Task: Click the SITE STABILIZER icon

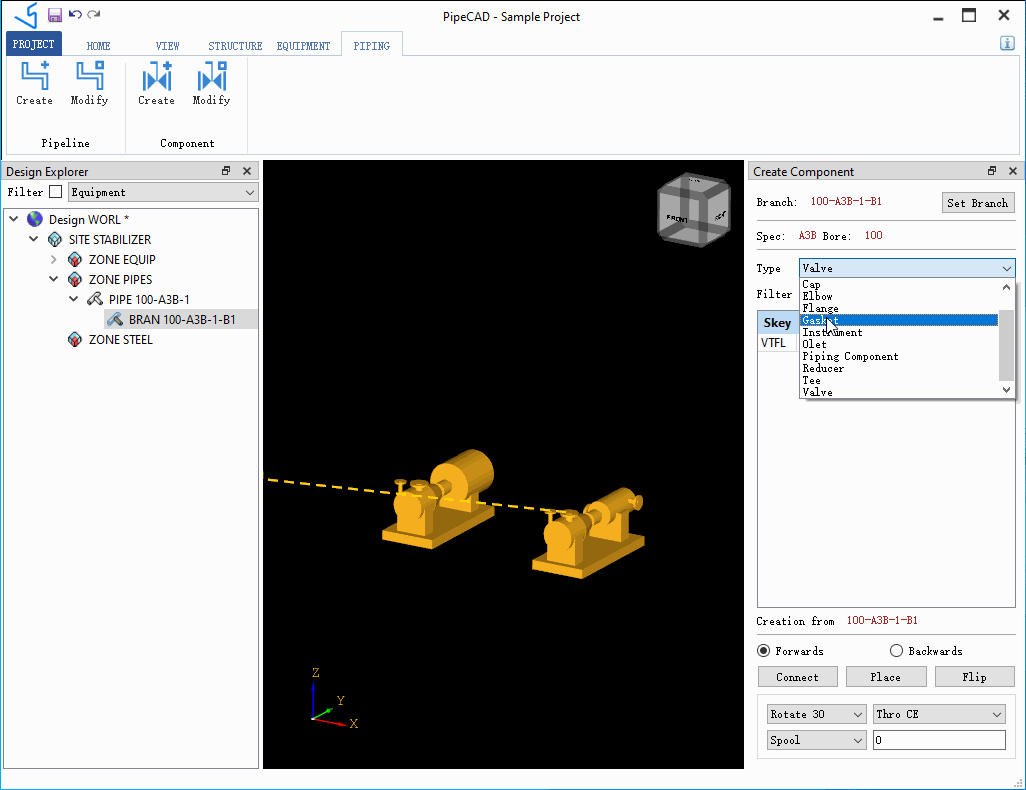Action: coord(55,240)
